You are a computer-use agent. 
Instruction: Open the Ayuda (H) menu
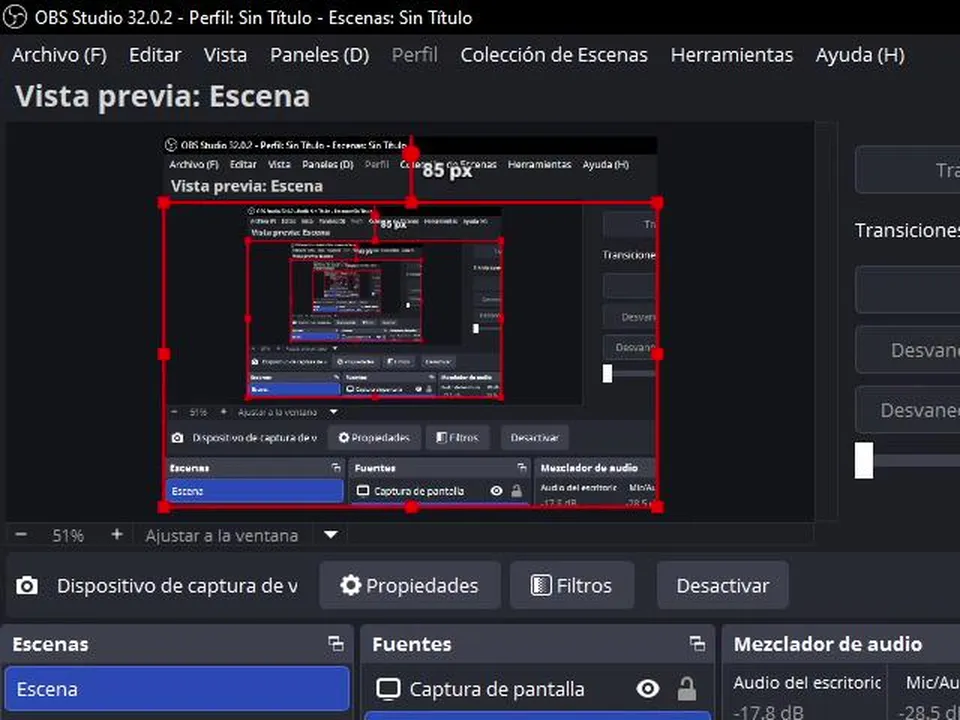point(860,55)
